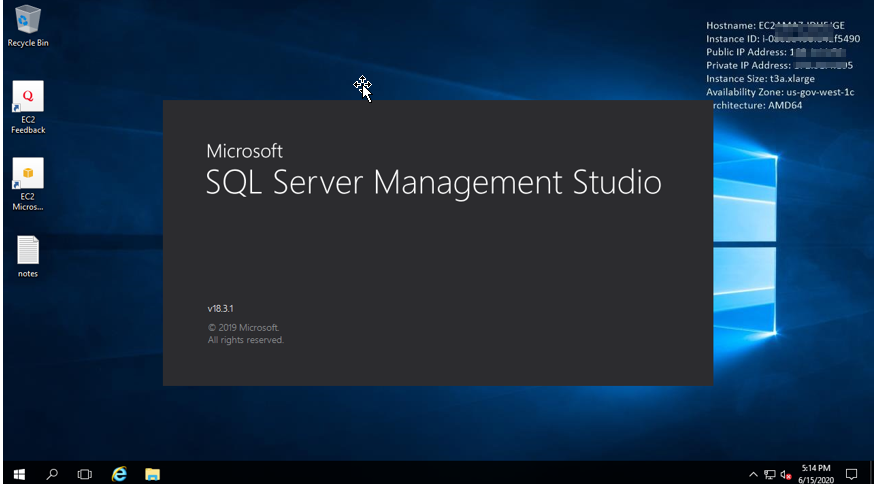Open Task View on the taskbar
Image resolution: width=874 pixels, height=484 pixels.
point(85,474)
